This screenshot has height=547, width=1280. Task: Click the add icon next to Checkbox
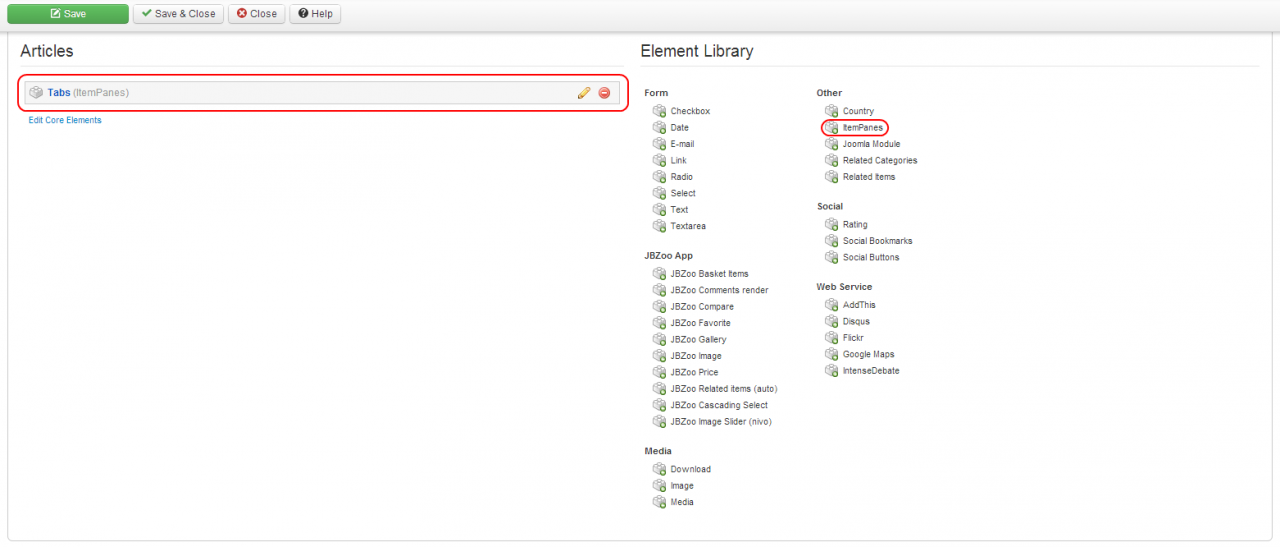pyautogui.click(x=659, y=111)
